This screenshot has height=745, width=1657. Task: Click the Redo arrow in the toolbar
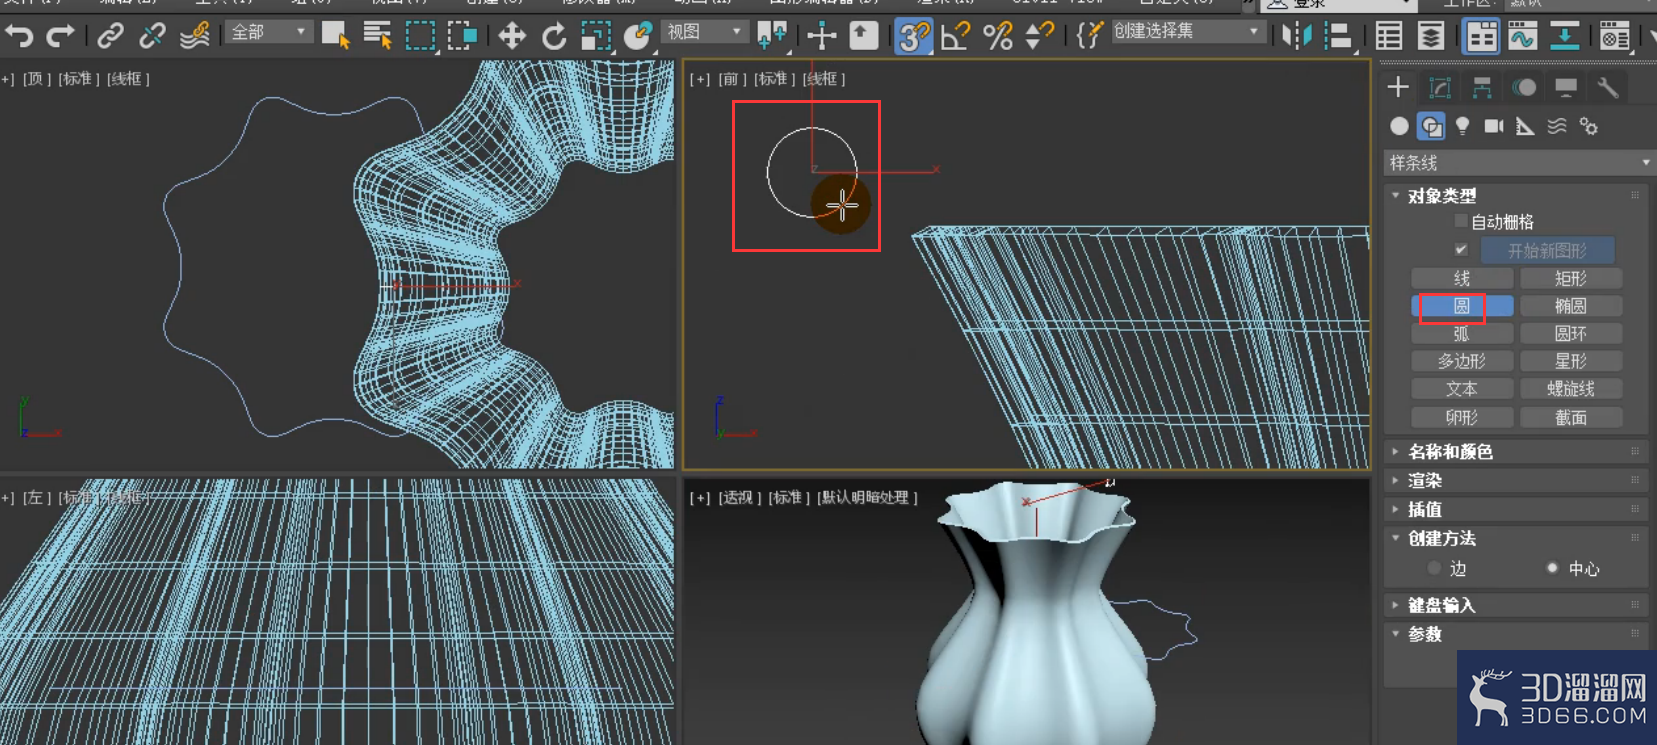coord(60,37)
